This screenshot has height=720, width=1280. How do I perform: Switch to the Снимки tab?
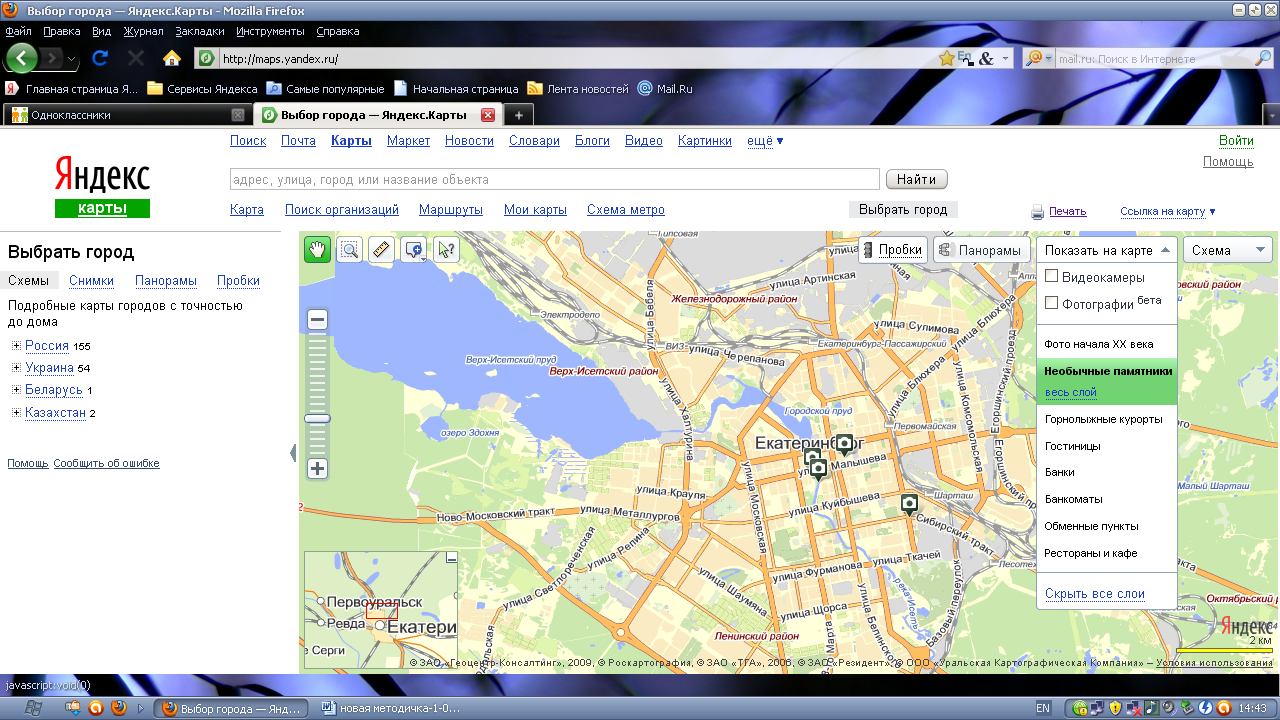[x=91, y=281]
